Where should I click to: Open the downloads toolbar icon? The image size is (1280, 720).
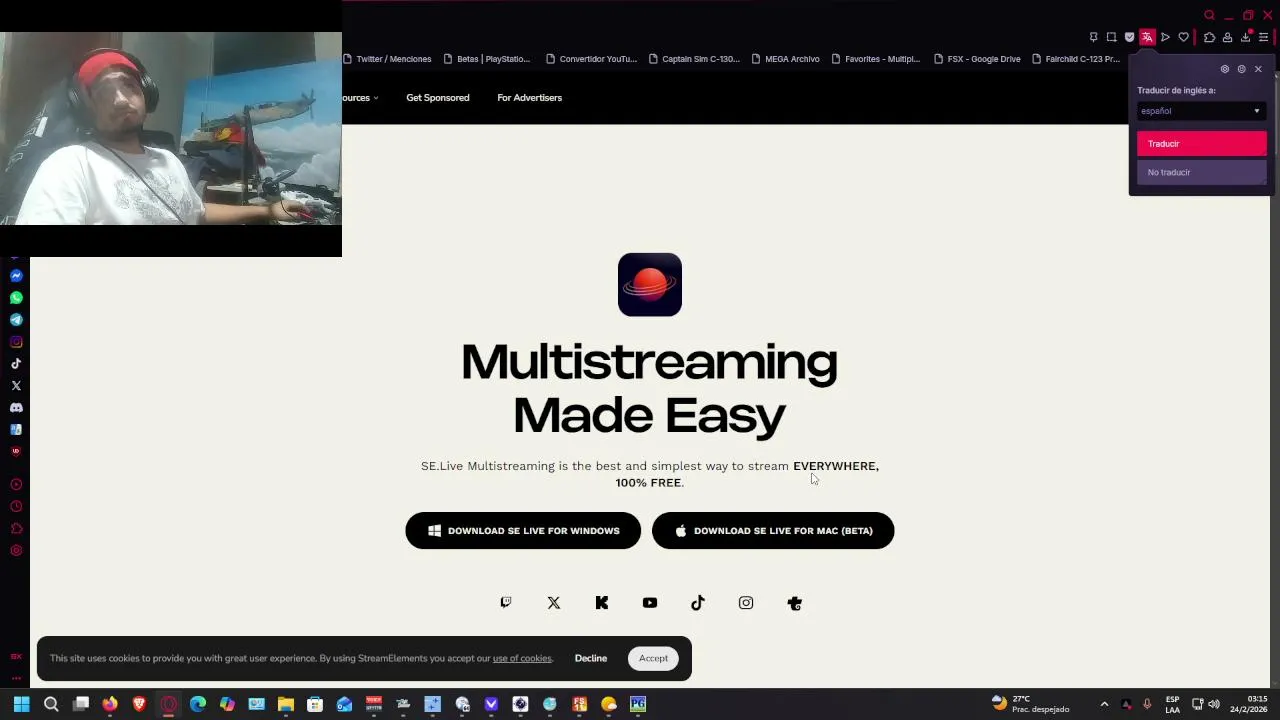[x=1246, y=37]
